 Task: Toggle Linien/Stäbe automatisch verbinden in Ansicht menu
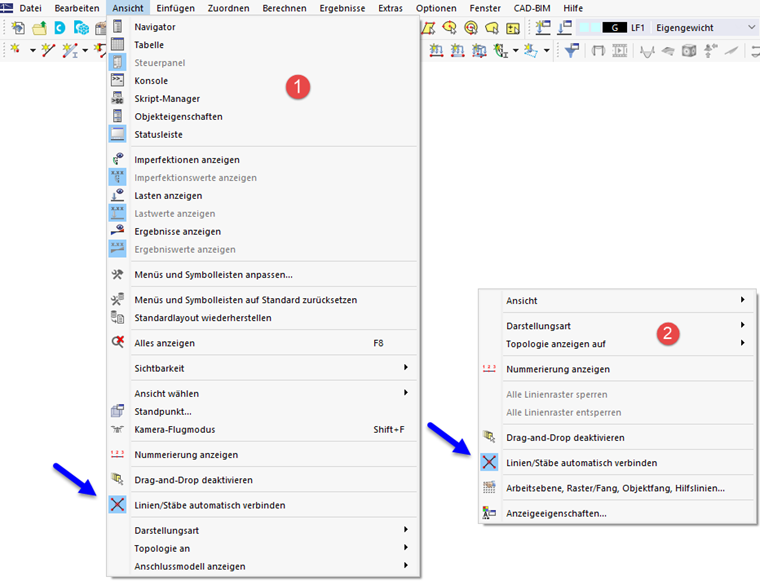click(262, 505)
